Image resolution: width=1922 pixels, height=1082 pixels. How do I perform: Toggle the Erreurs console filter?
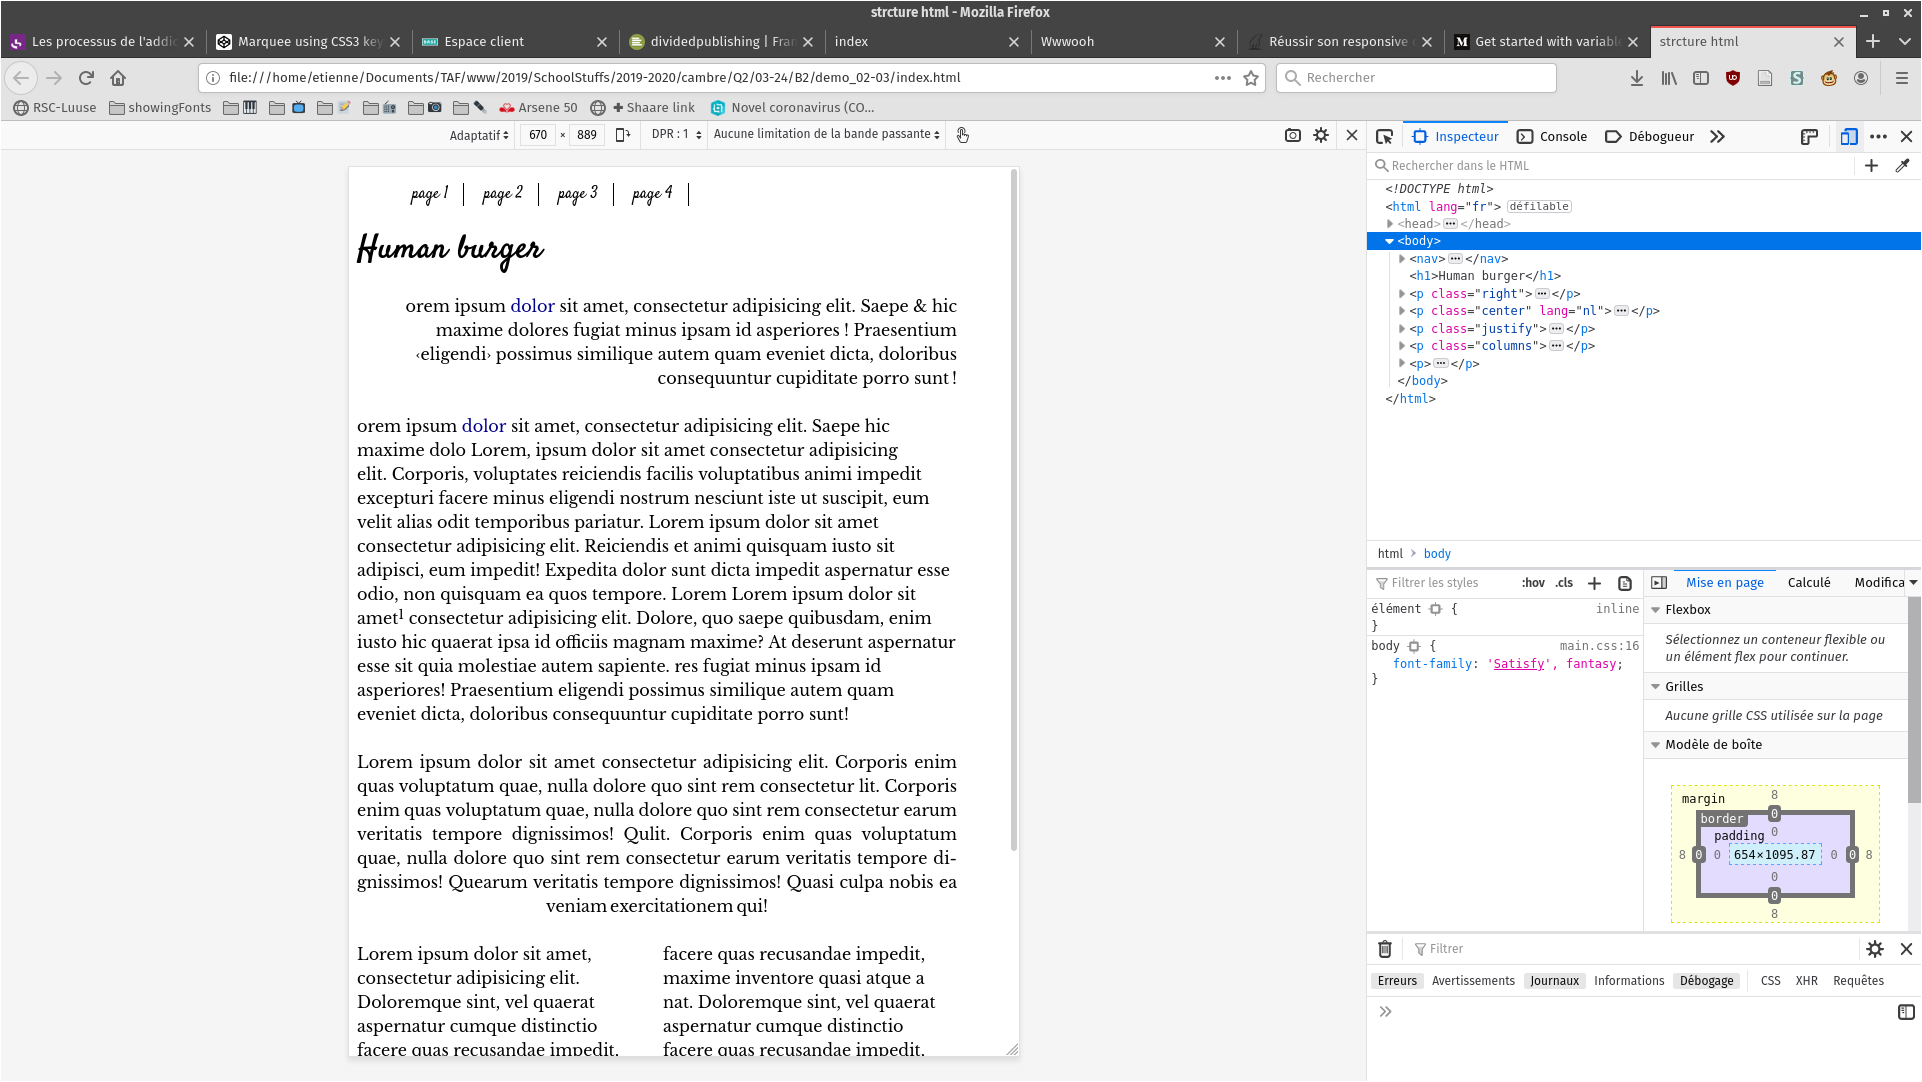click(1397, 981)
